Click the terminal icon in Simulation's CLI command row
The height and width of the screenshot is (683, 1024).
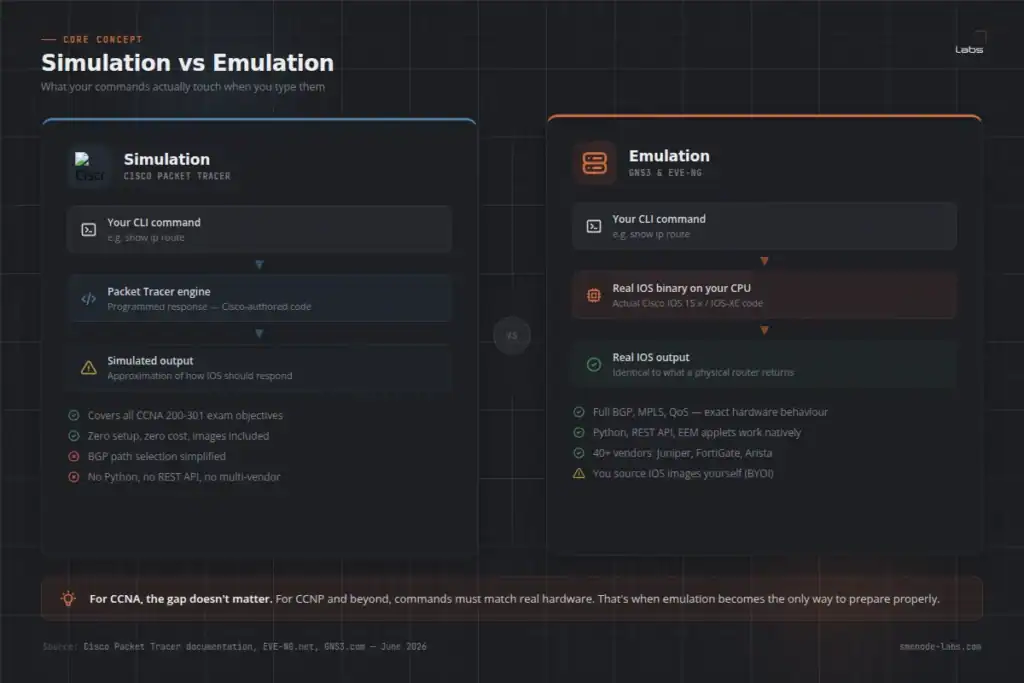[x=88, y=230]
